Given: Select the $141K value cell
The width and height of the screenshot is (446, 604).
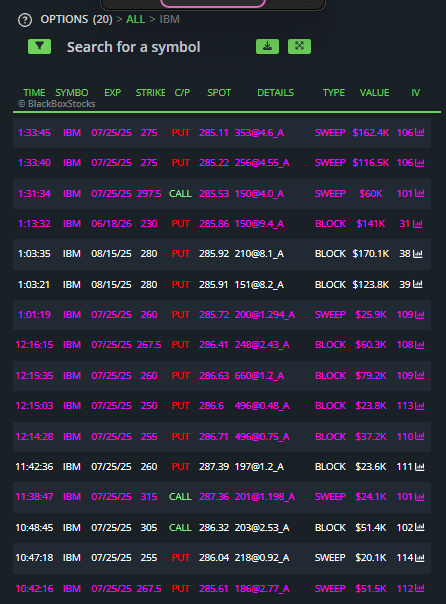Looking at the screenshot, I should tap(371, 223).
